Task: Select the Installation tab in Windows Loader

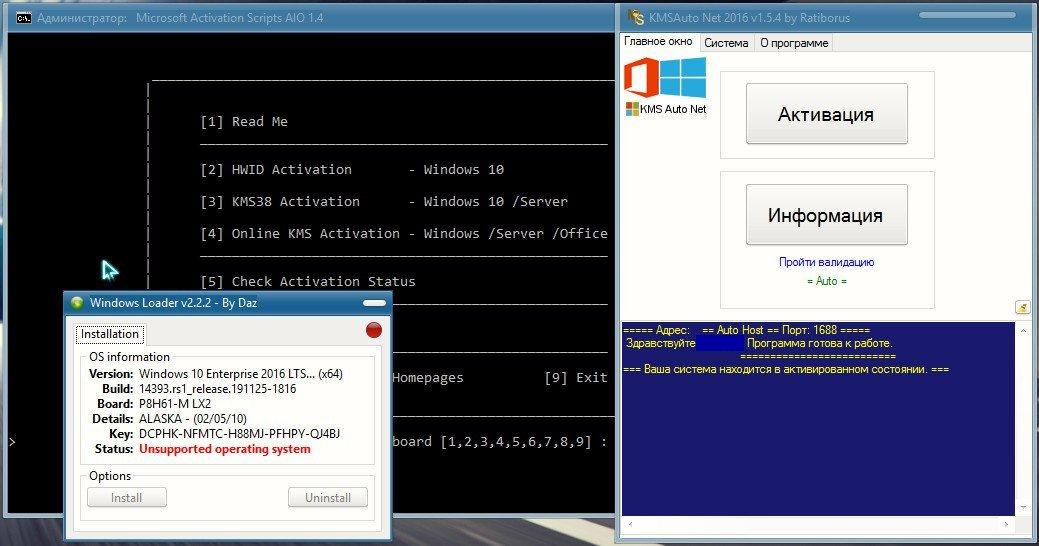Action: coord(110,334)
